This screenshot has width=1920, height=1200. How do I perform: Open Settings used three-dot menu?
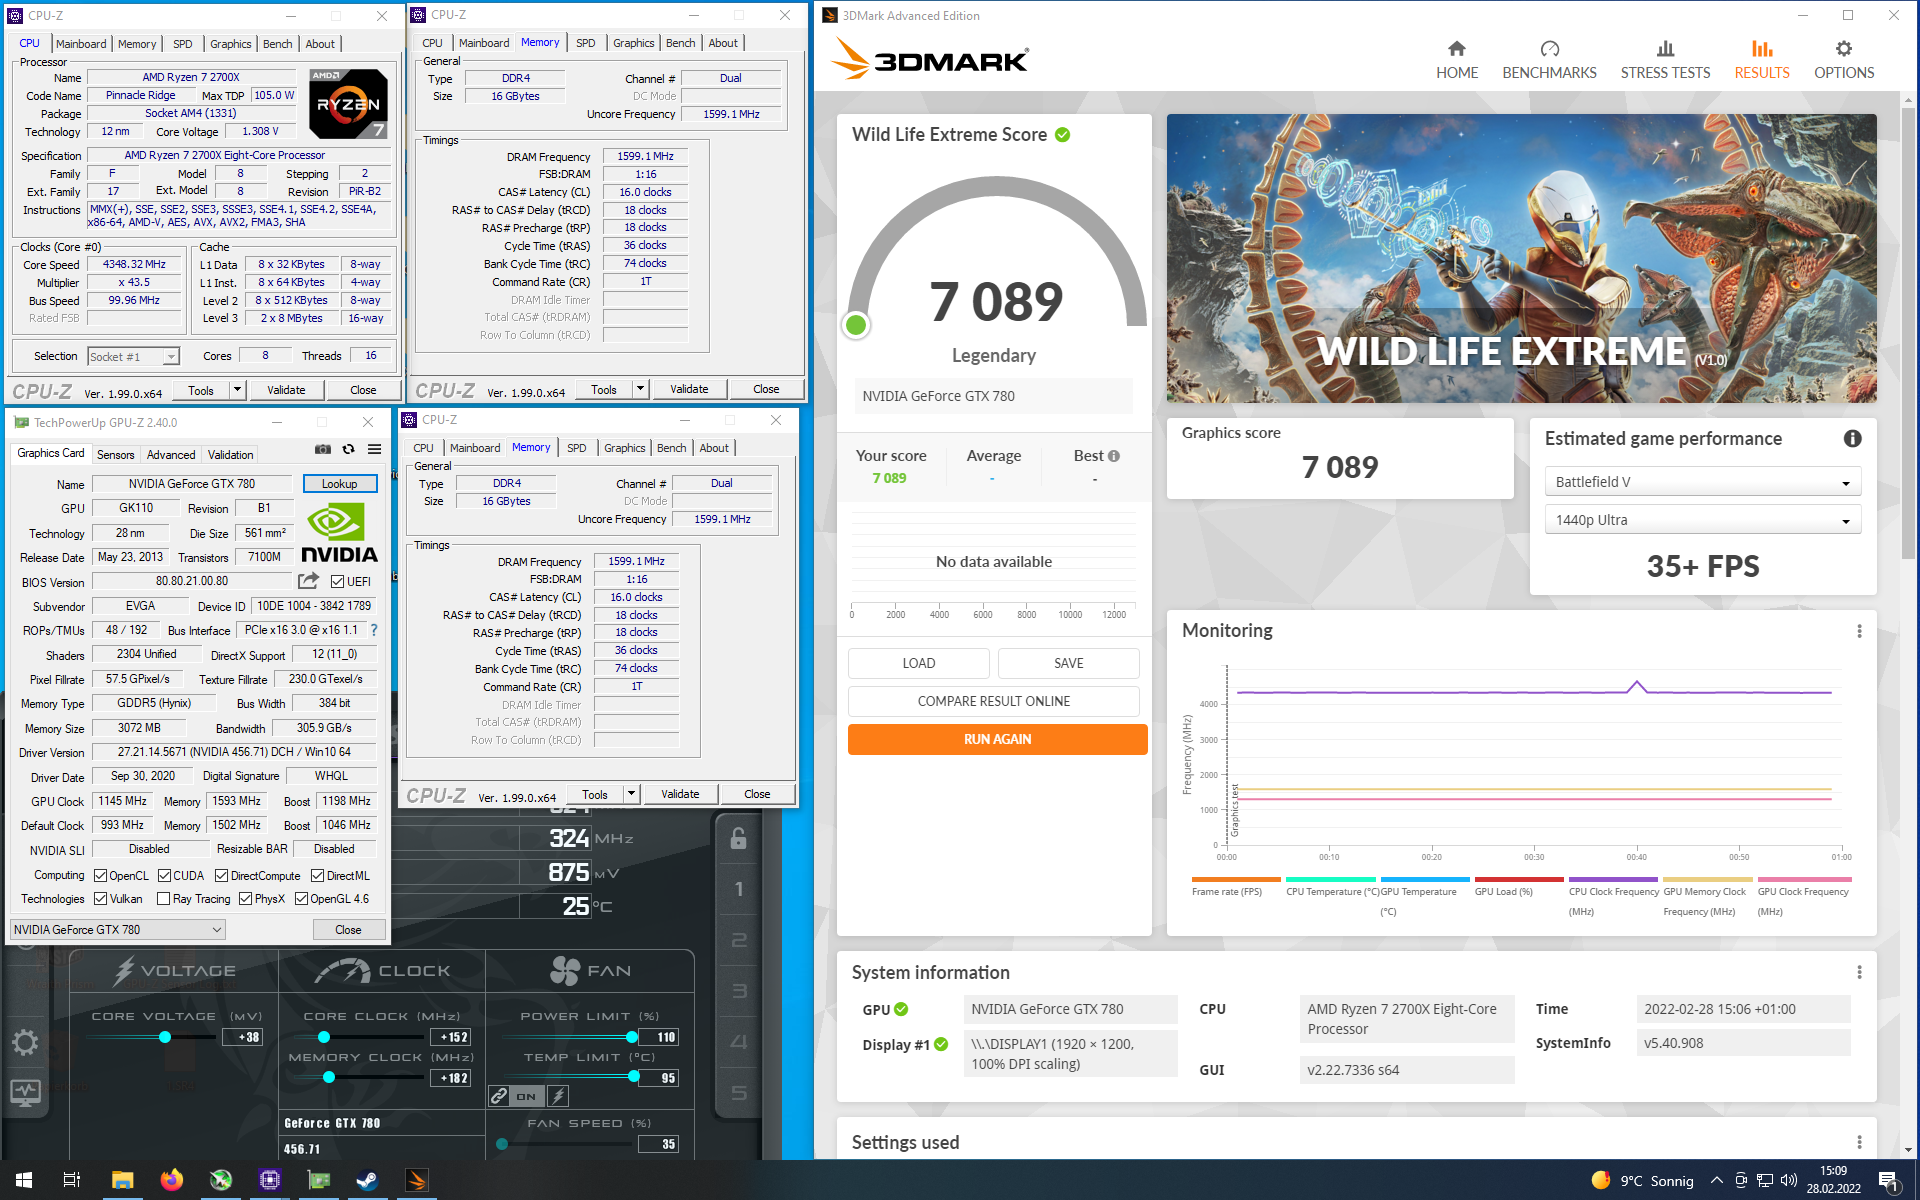pos(1859,1142)
